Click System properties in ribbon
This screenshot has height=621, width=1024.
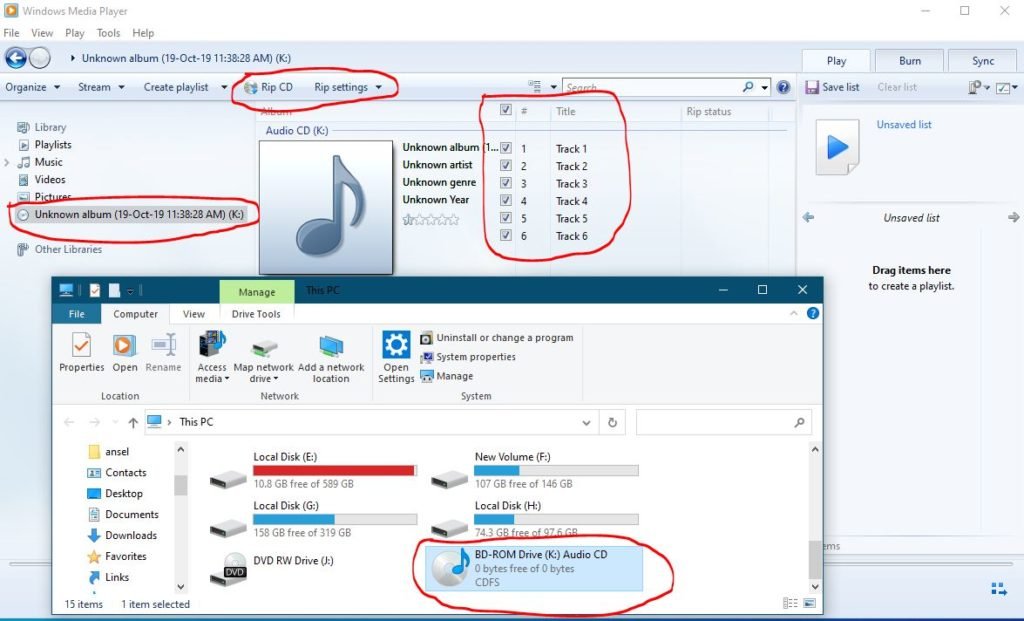tap(468, 357)
